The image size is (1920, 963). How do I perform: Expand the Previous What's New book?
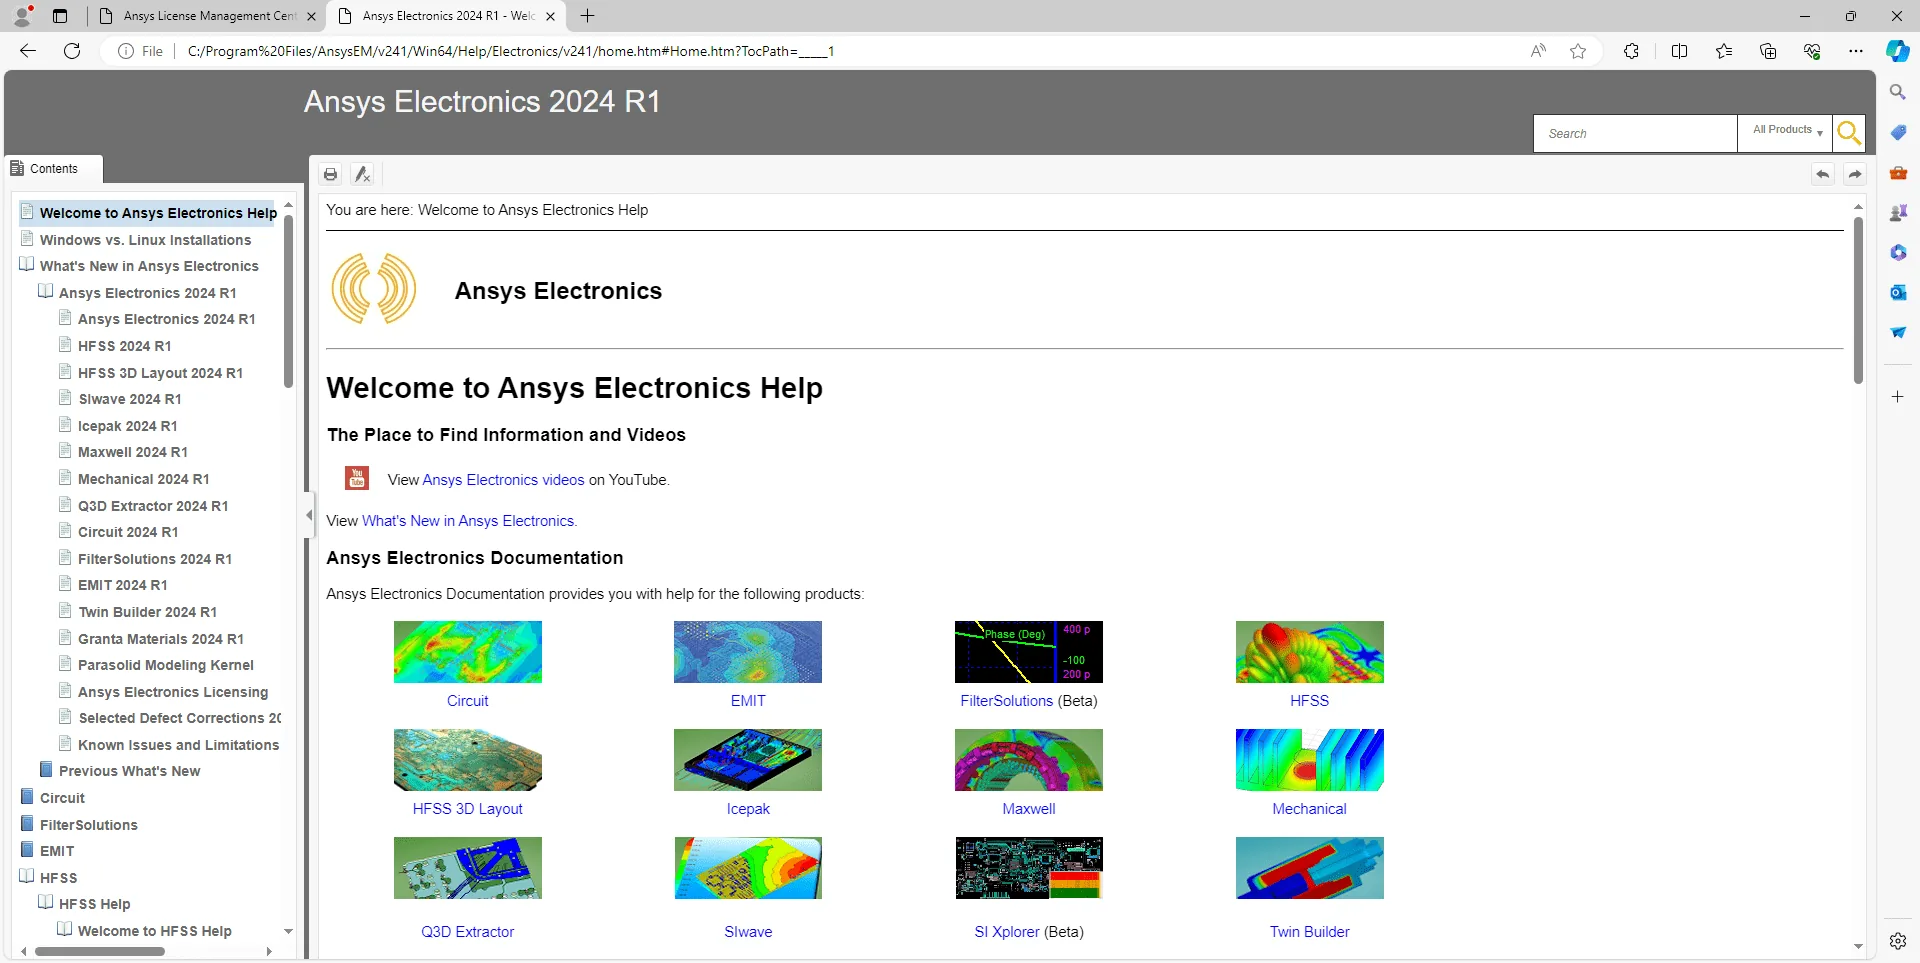(46, 770)
